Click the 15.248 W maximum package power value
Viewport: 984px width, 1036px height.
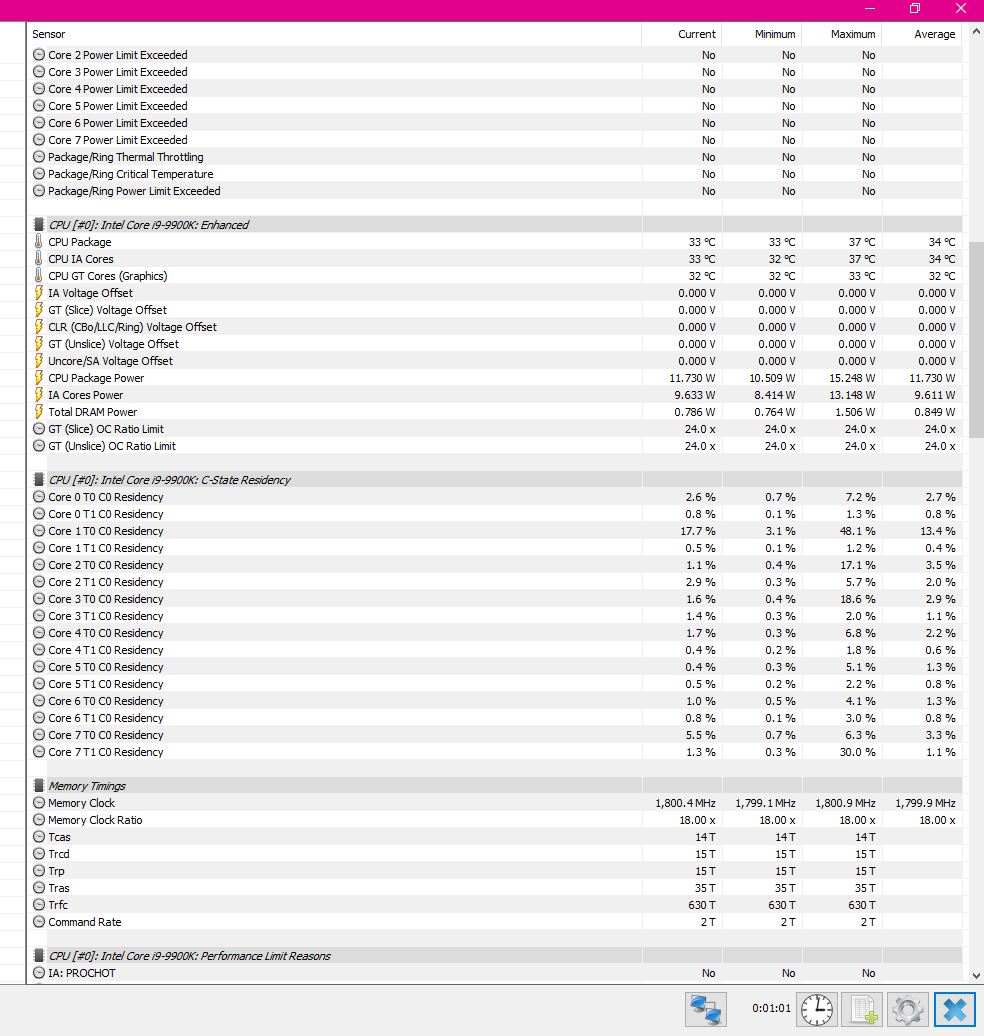pyautogui.click(x=852, y=378)
